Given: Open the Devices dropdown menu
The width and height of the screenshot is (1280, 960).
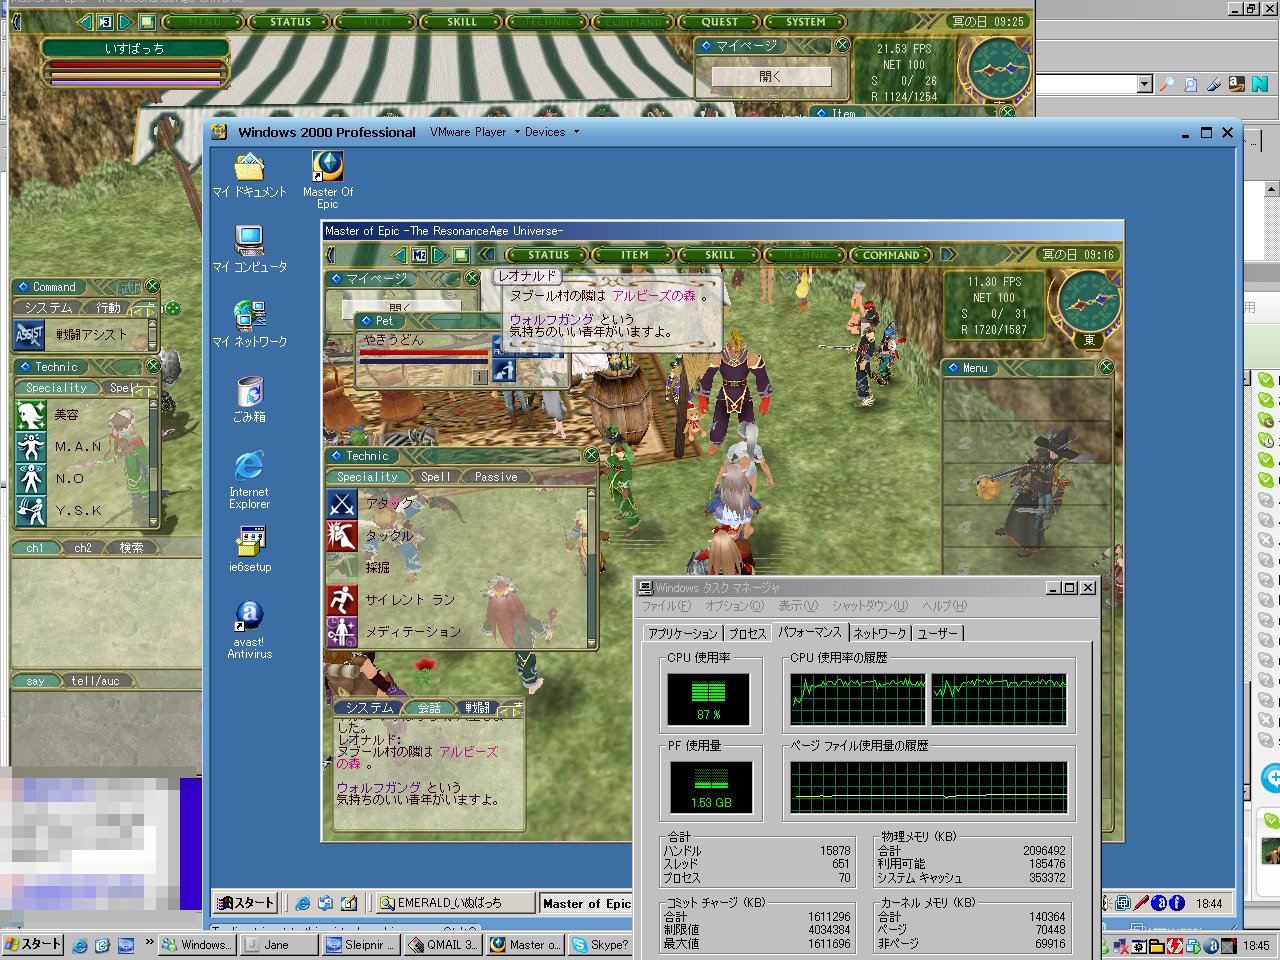Looking at the screenshot, I should pyautogui.click(x=552, y=132).
